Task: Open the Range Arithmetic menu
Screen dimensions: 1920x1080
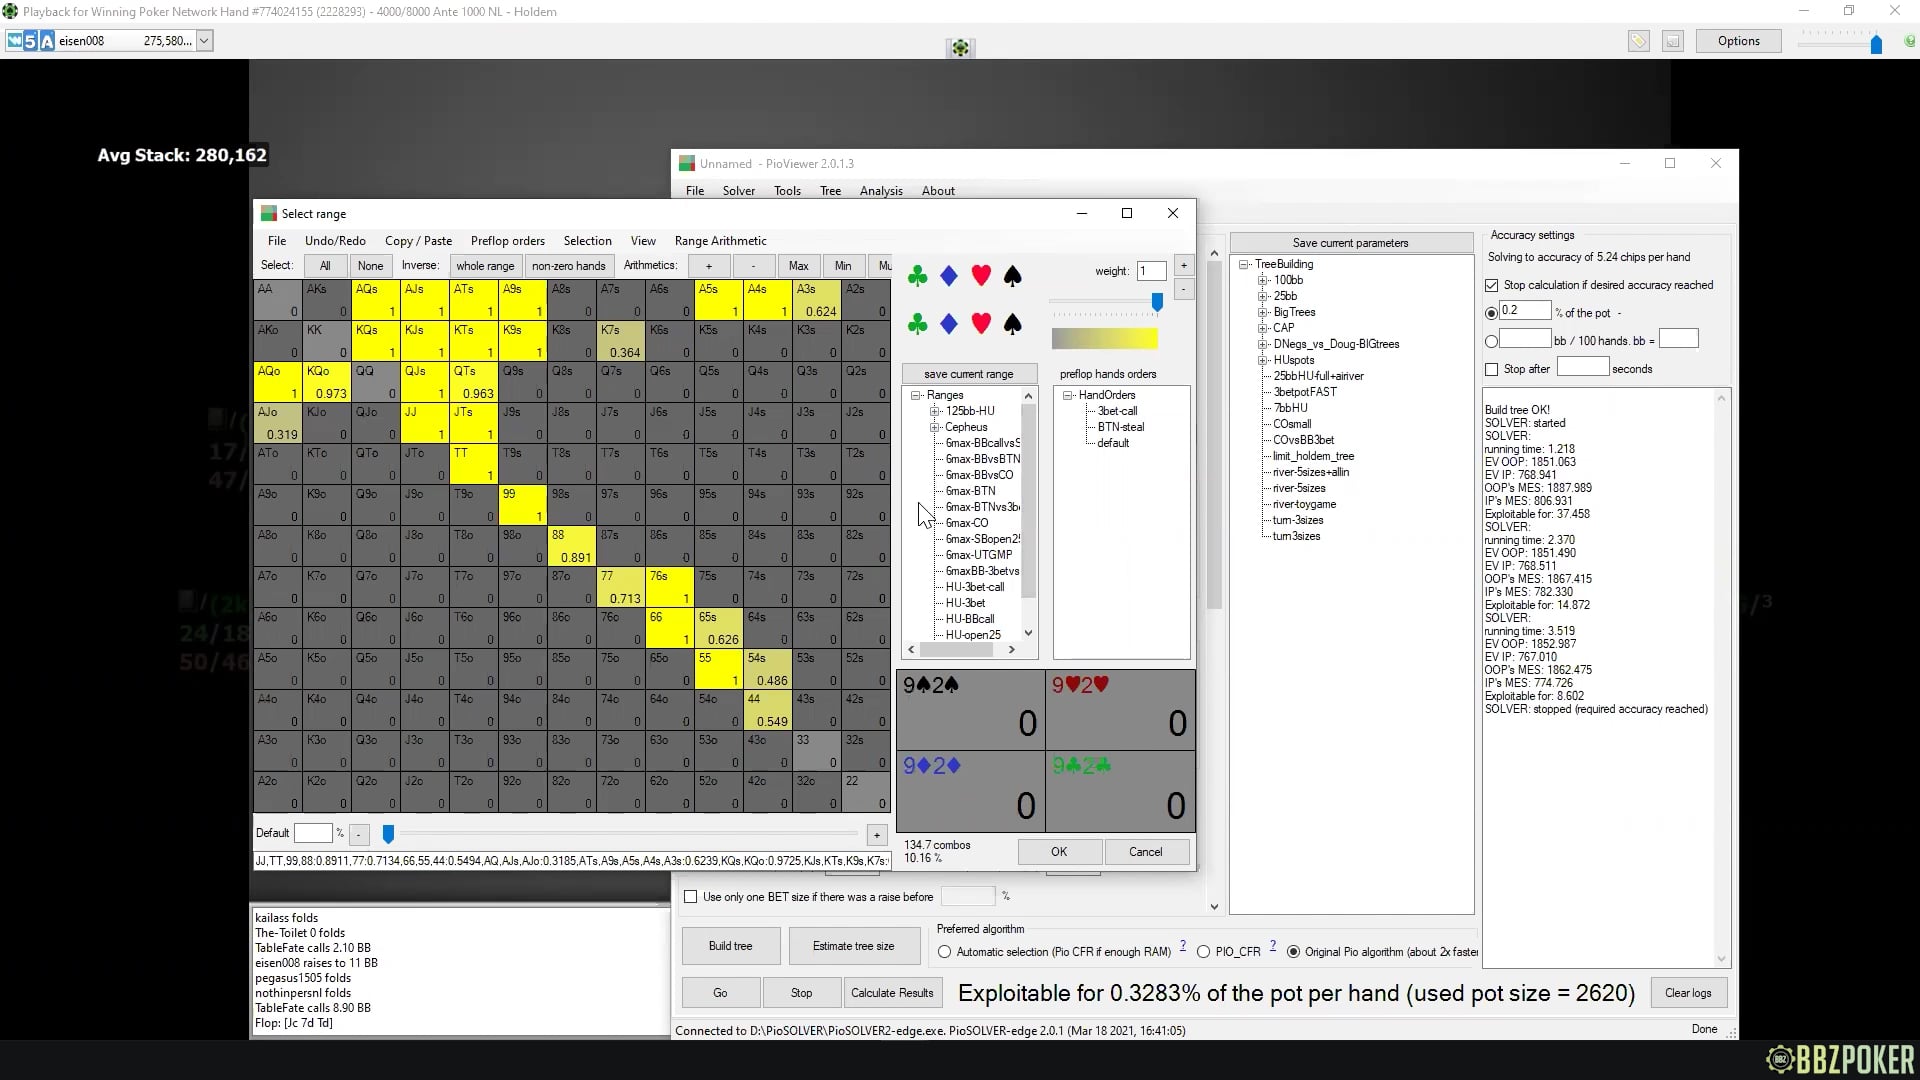Action: [720, 241]
